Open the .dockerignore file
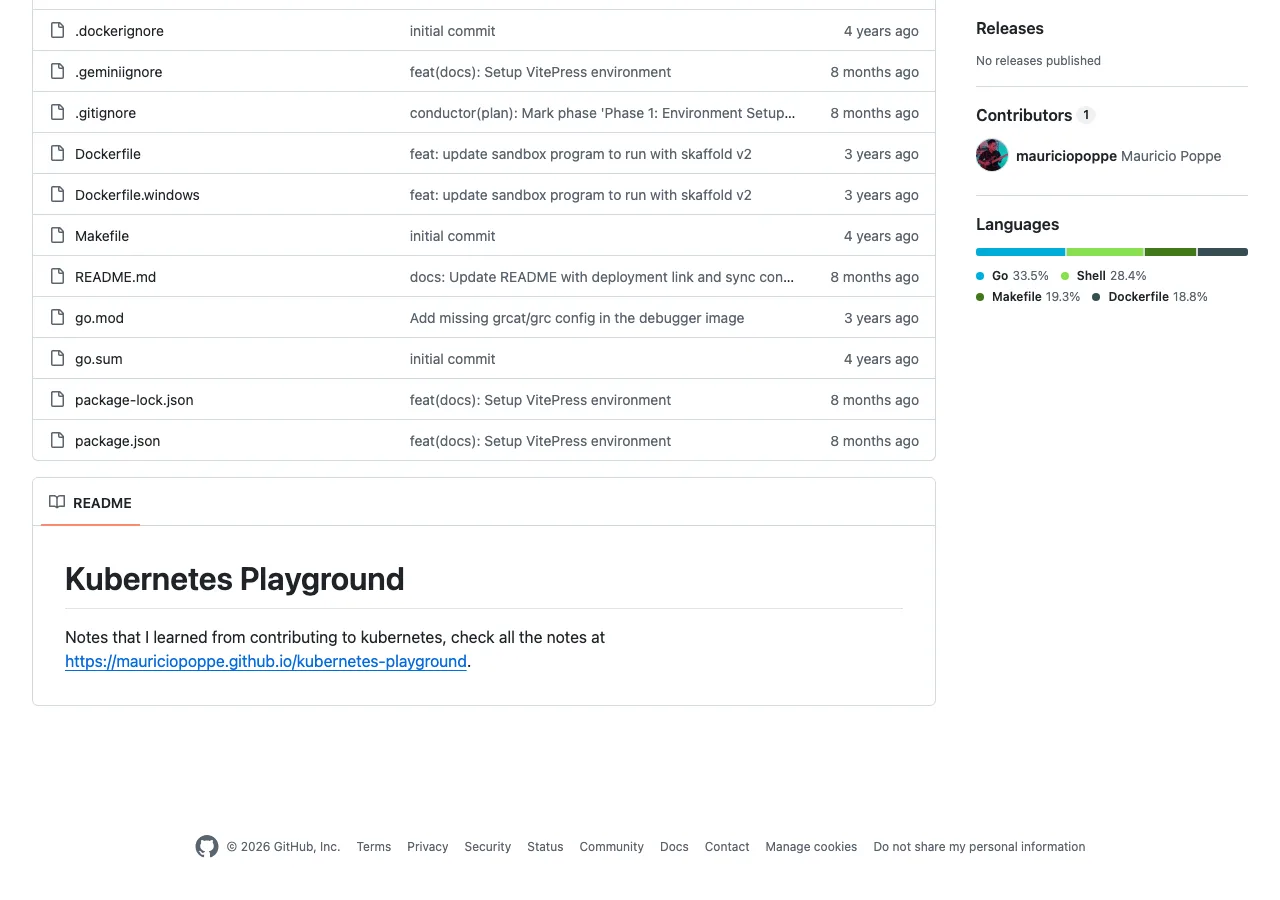This screenshot has width=1280, height=900. point(119,31)
